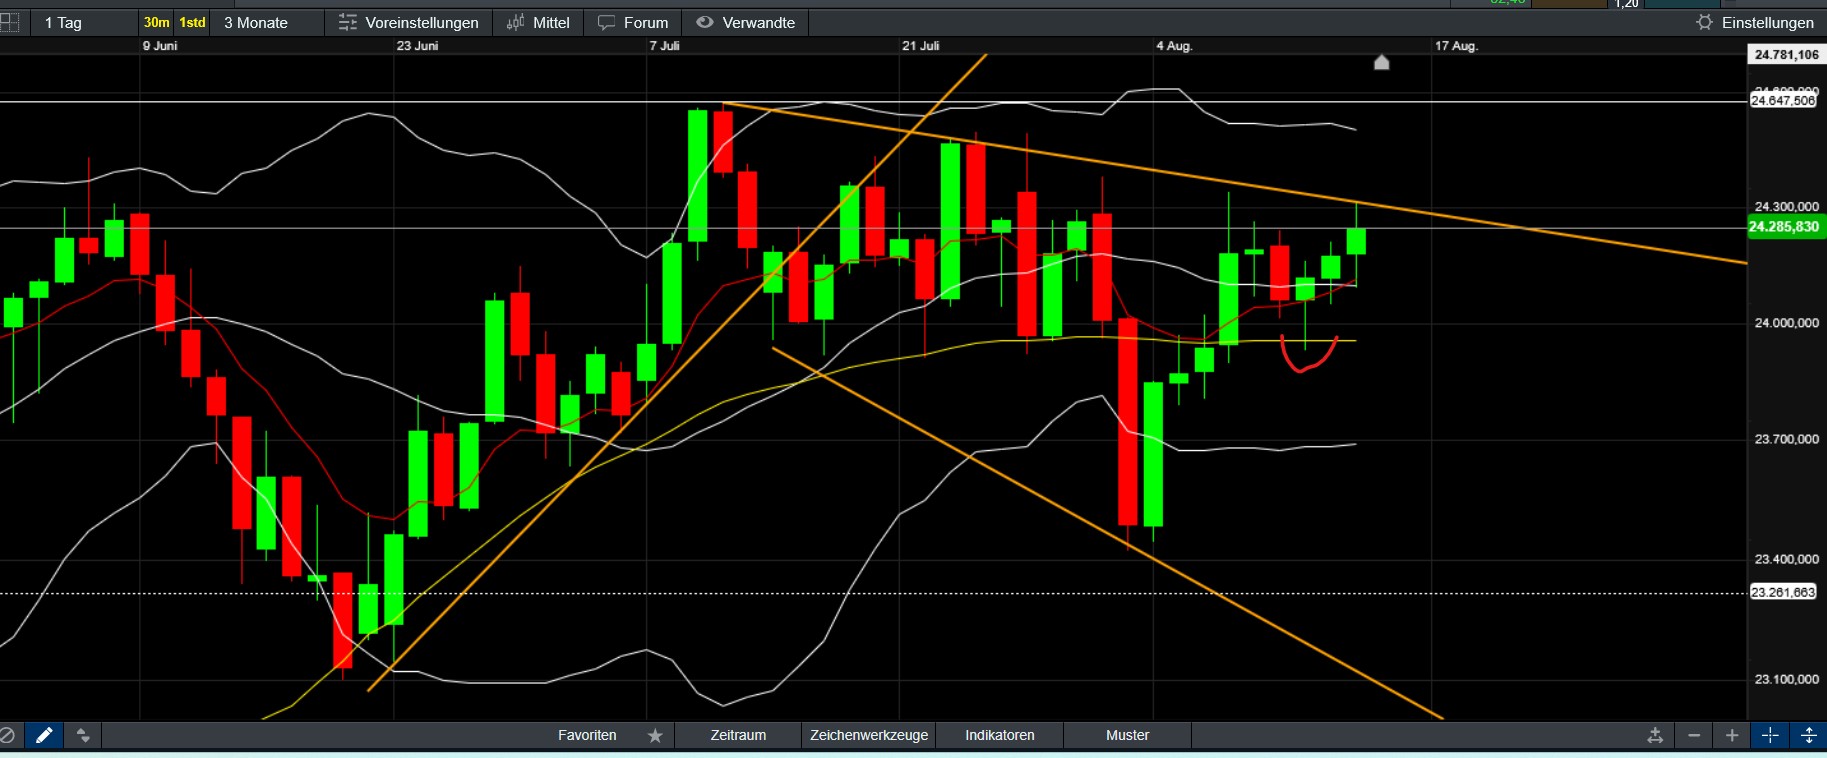Click the 24.781,106 top price label

coord(1787,55)
